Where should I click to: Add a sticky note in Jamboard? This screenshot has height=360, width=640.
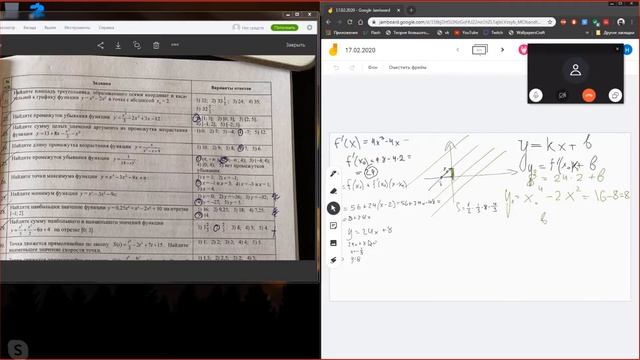tap(333, 226)
